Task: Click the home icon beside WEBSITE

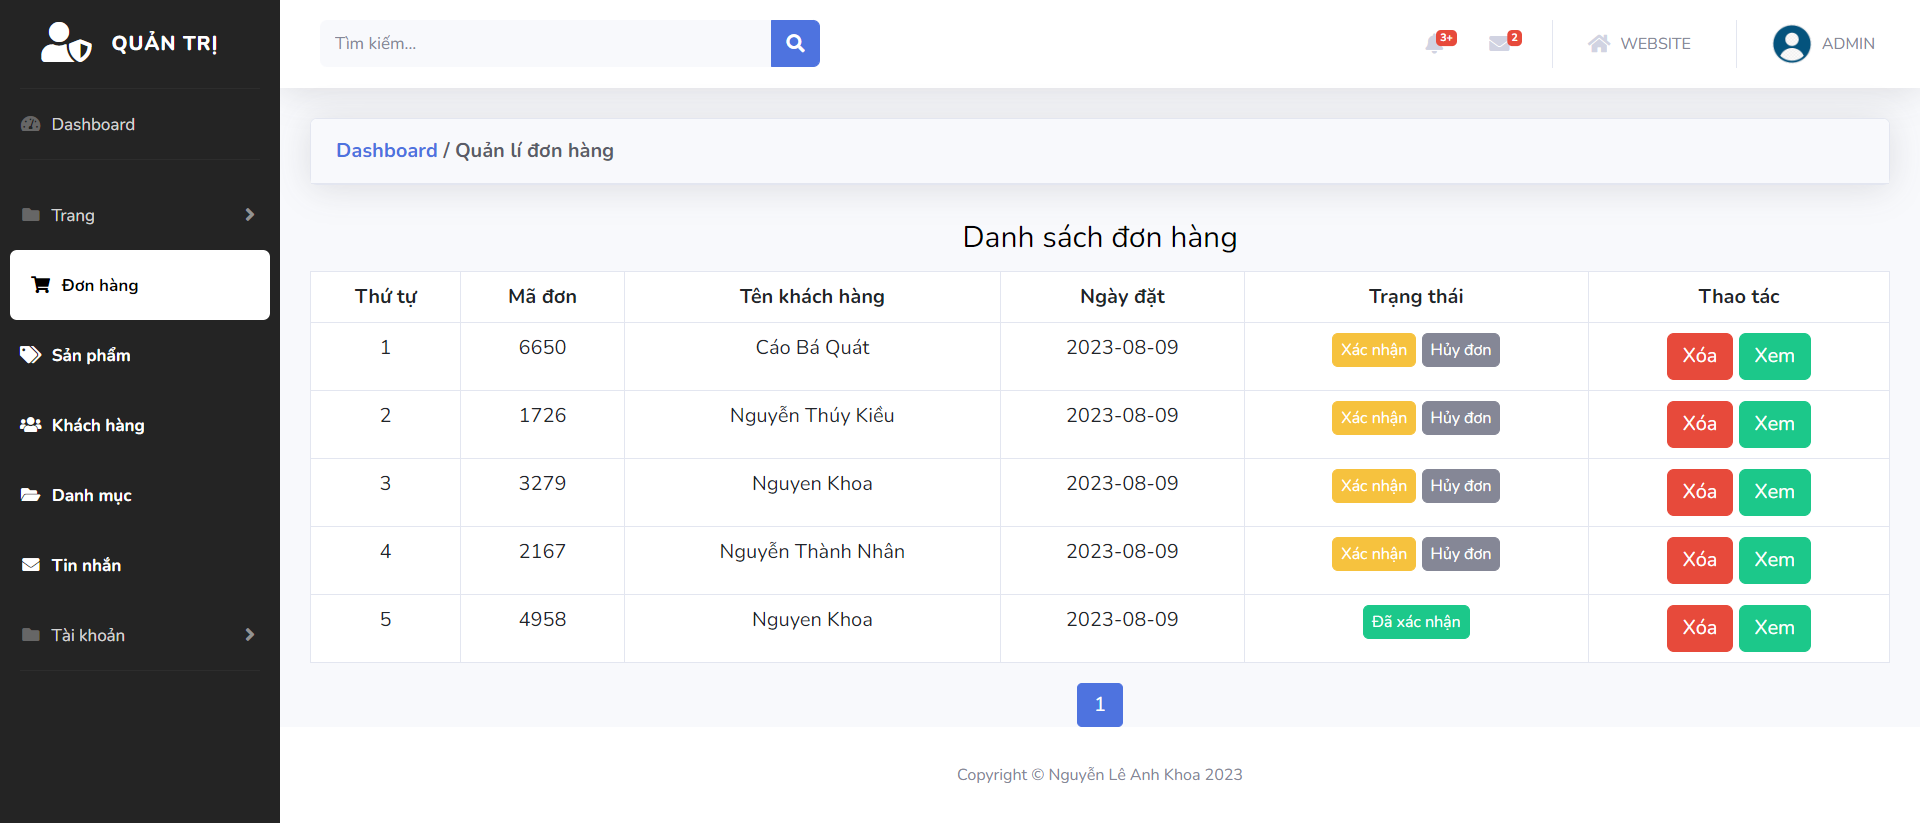Action: 1599,43
